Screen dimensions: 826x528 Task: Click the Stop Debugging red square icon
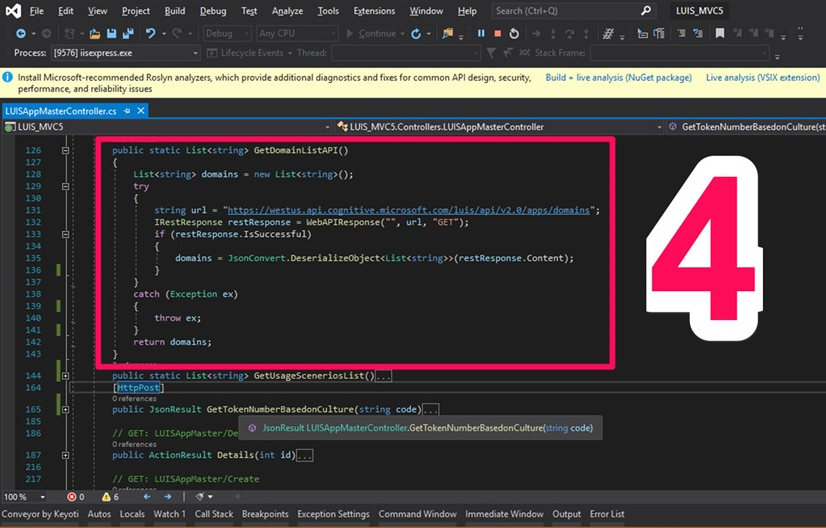coord(497,33)
